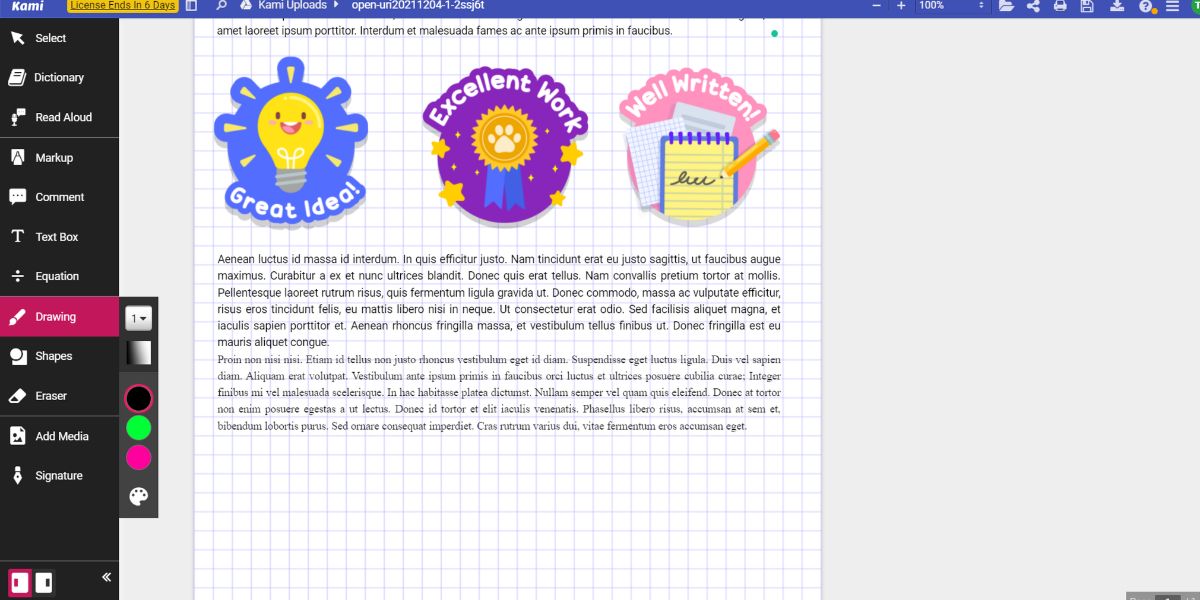Viewport: 1200px width, 600px height.
Task: Click the License Ends In 6 Days link
Action: [122, 6]
